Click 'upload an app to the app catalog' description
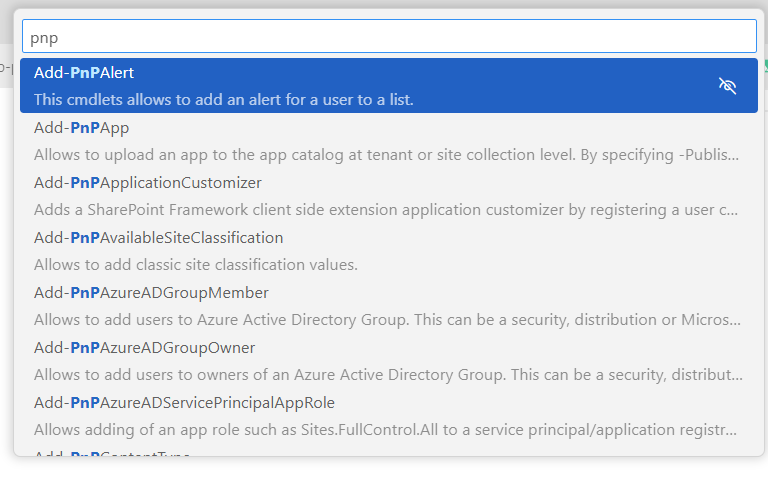 (x=224, y=155)
